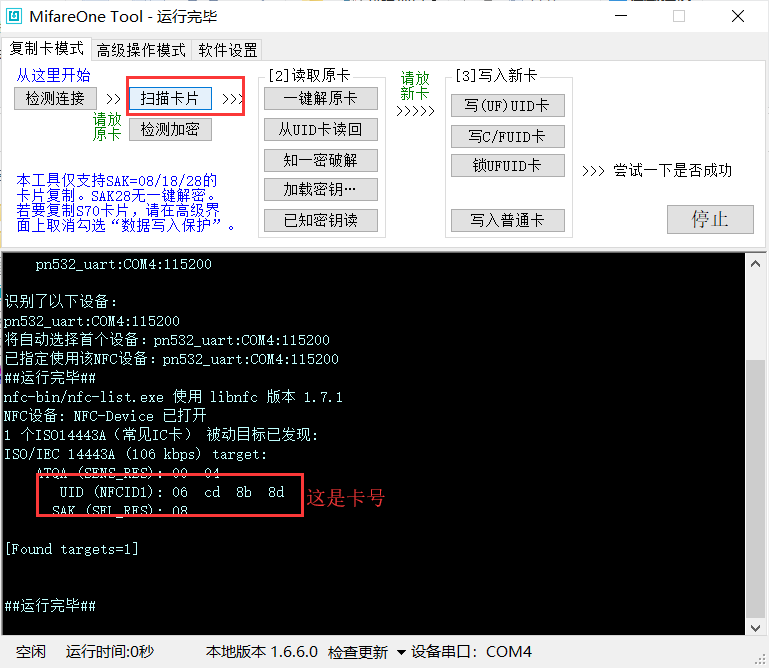The image size is (769, 668).
Task: Click 检查更新 in status bar
Action: [x=358, y=652]
